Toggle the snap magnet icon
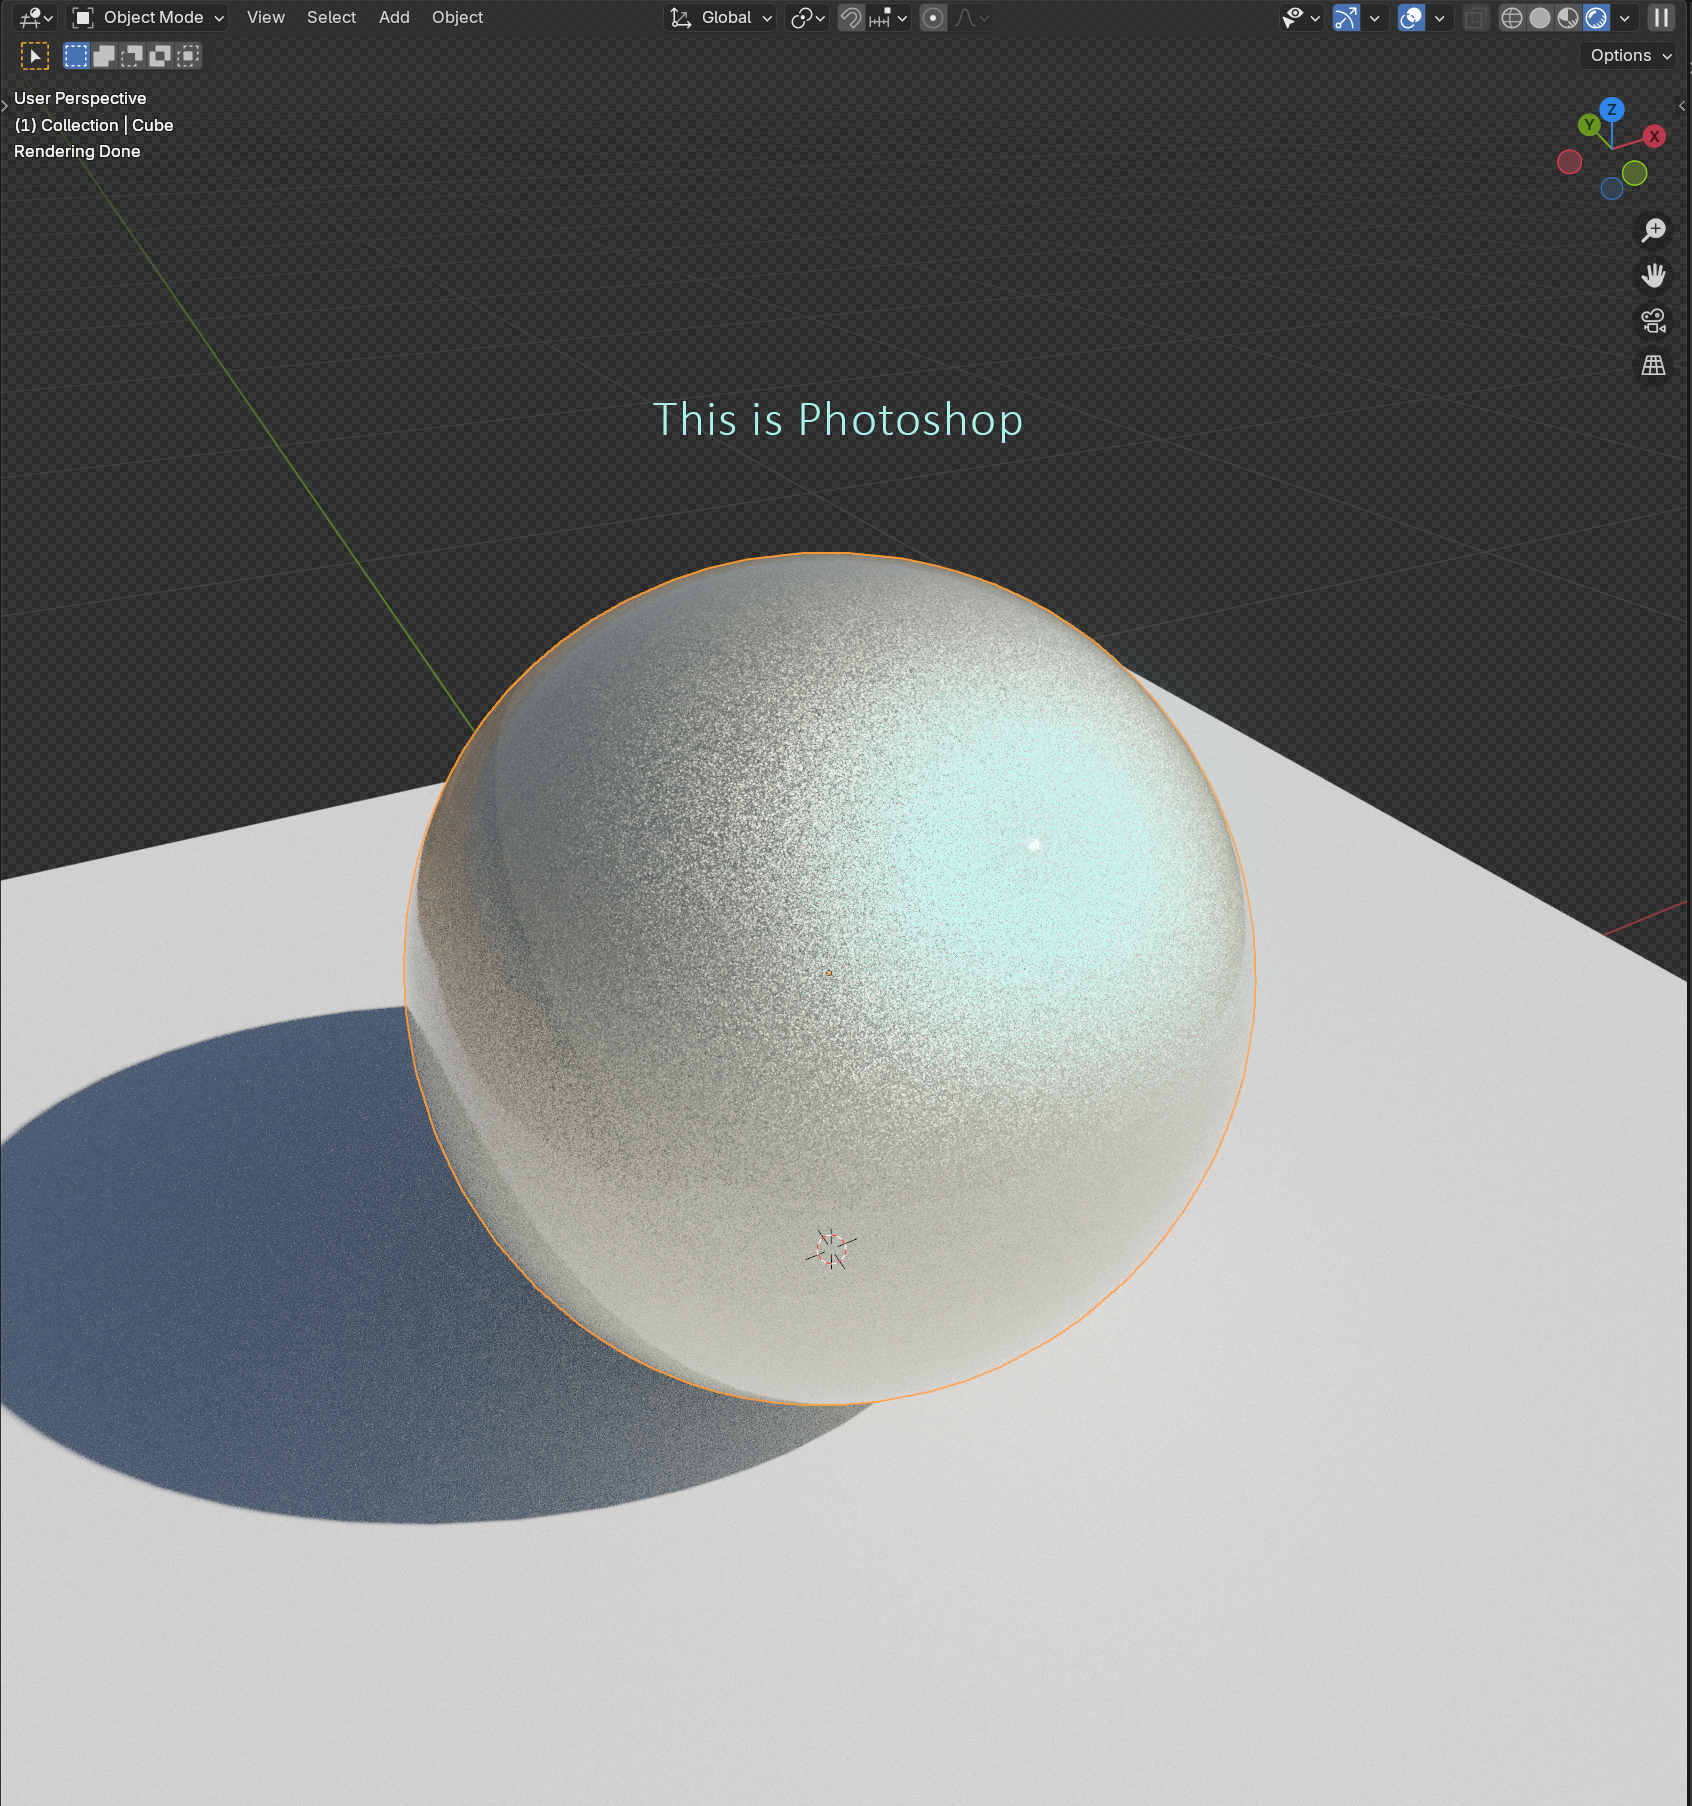This screenshot has height=1806, width=1692. click(x=851, y=18)
